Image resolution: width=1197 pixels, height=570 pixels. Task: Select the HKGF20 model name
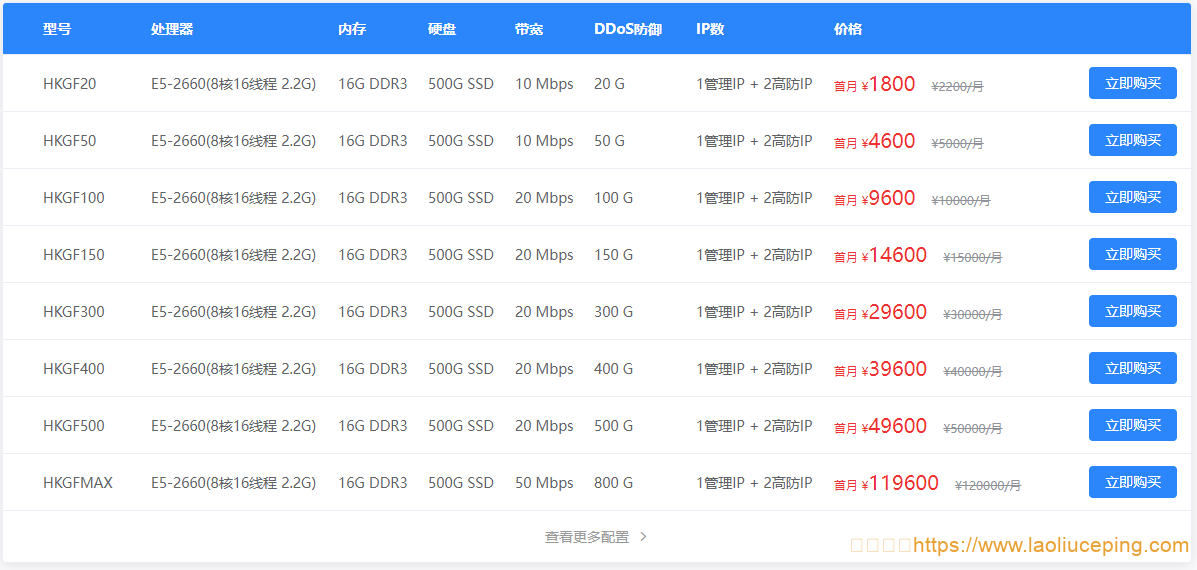tap(69, 84)
